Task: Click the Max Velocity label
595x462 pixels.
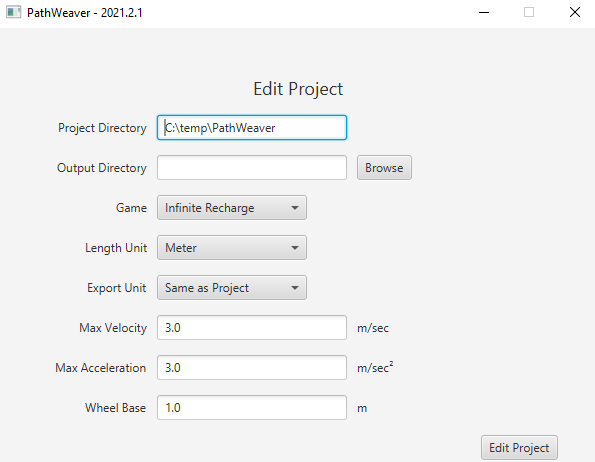Action: (x=113, y=328)
